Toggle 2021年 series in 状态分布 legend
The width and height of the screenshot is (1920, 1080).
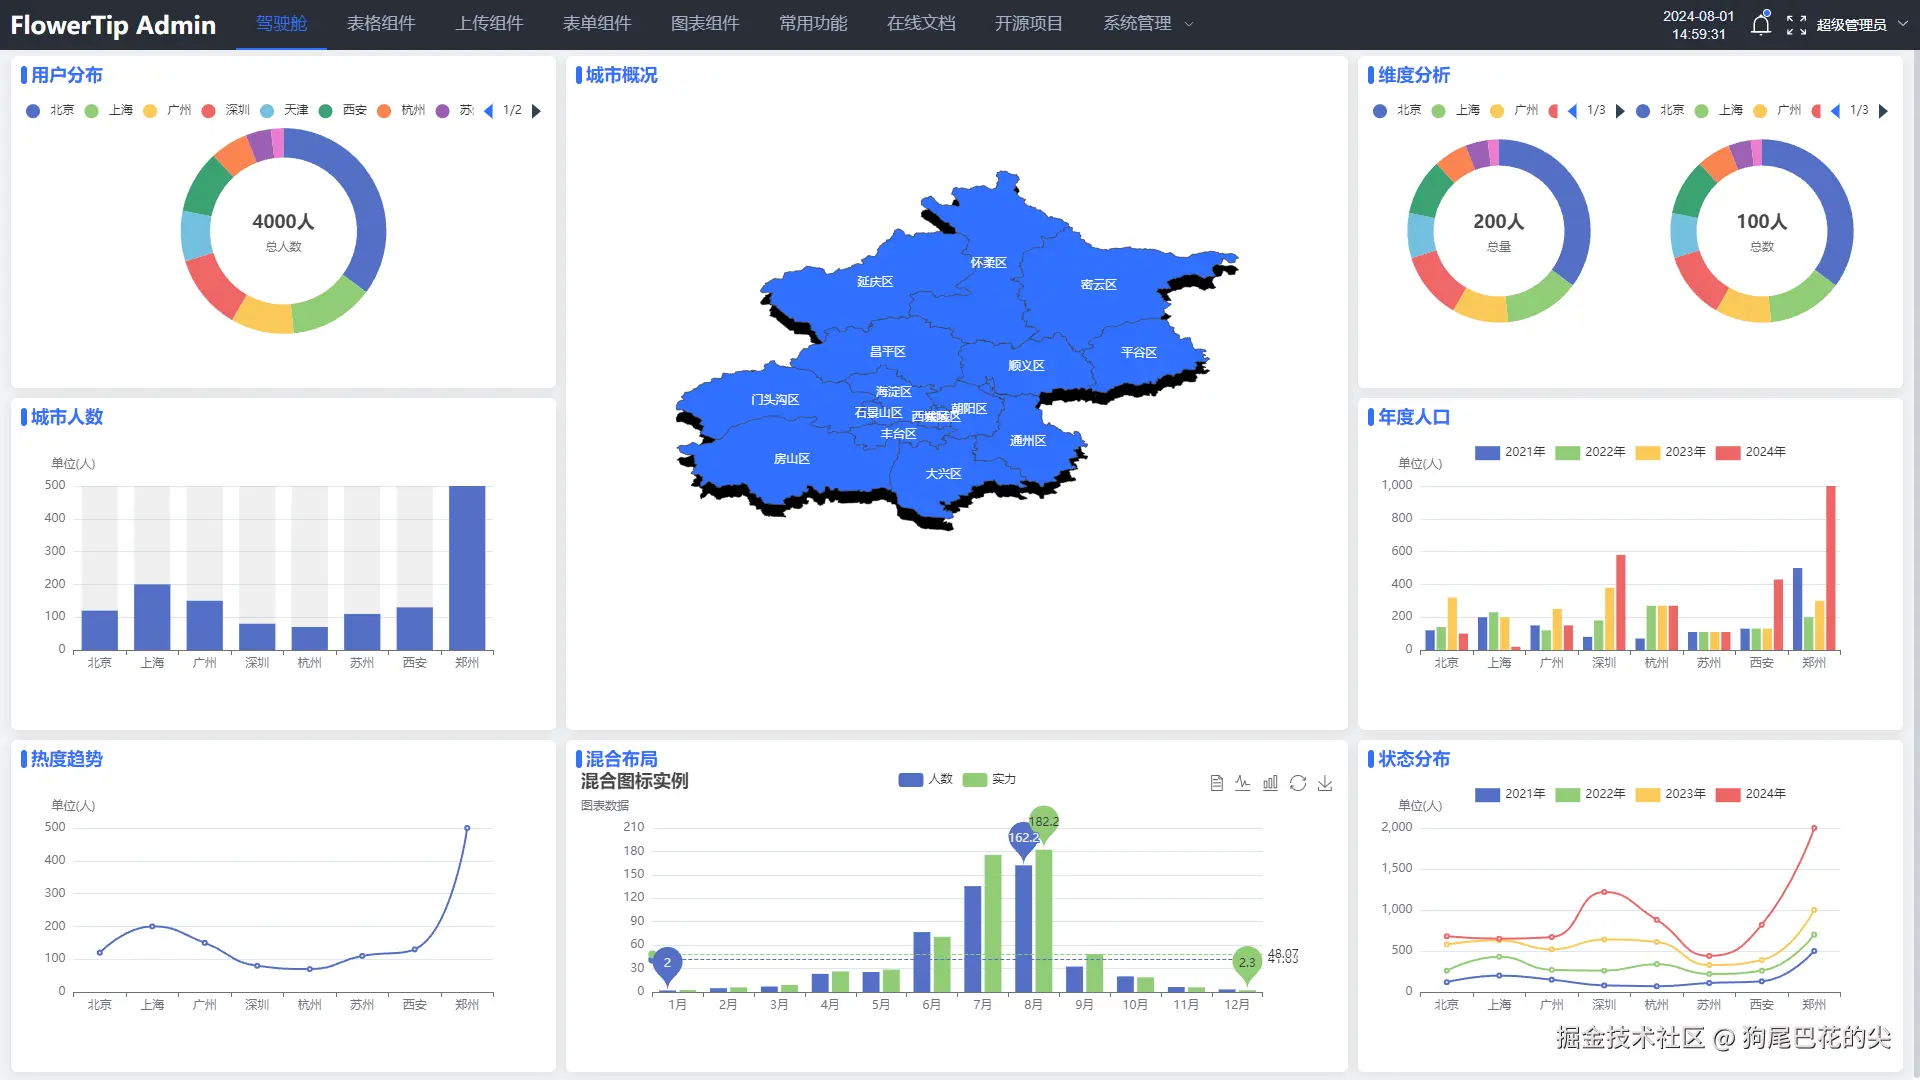coord(1487,794)
